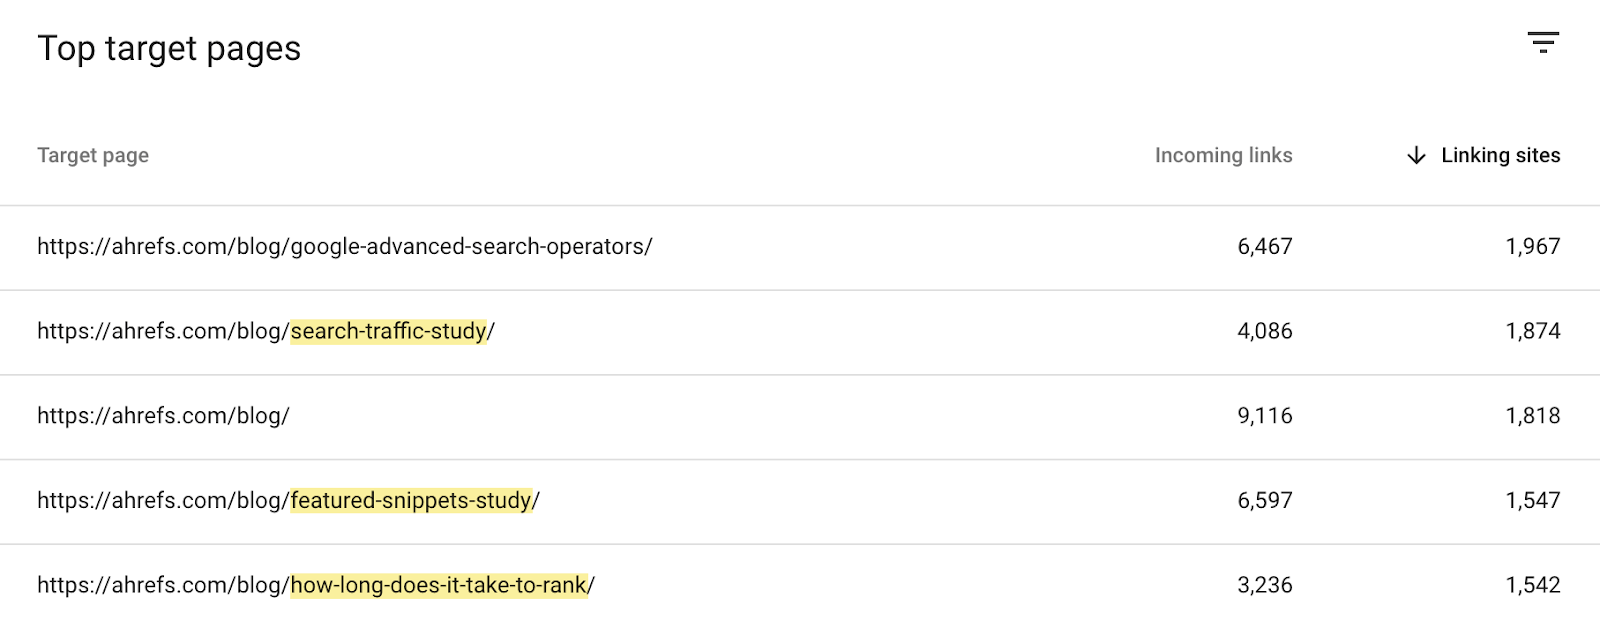Click the 1,874 linking sites value
This screenshot has width=1600, height=628.
1532,331
